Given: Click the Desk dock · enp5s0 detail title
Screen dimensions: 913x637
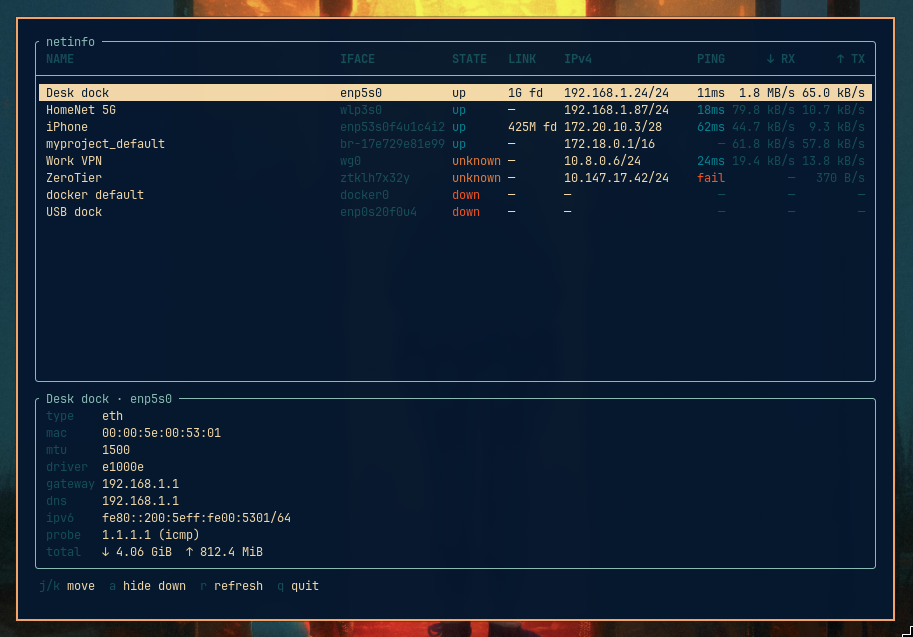Looking at the screenshot, I should (x=109, y=399).
